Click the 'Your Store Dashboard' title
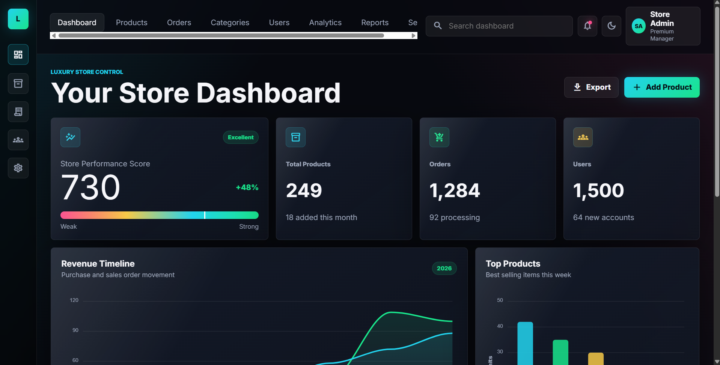The height and width of the screenshot is (365, 720). click(x=196, y=93)
